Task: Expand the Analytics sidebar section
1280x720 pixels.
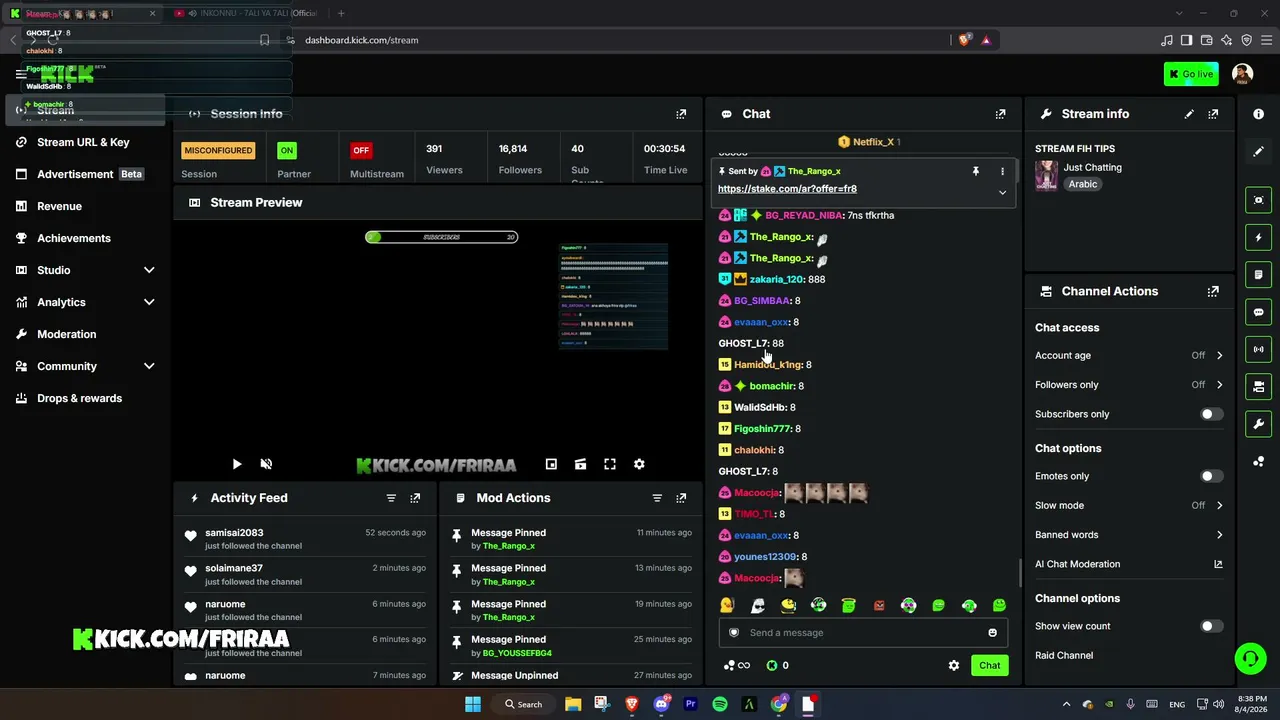Action: [149, 302]
